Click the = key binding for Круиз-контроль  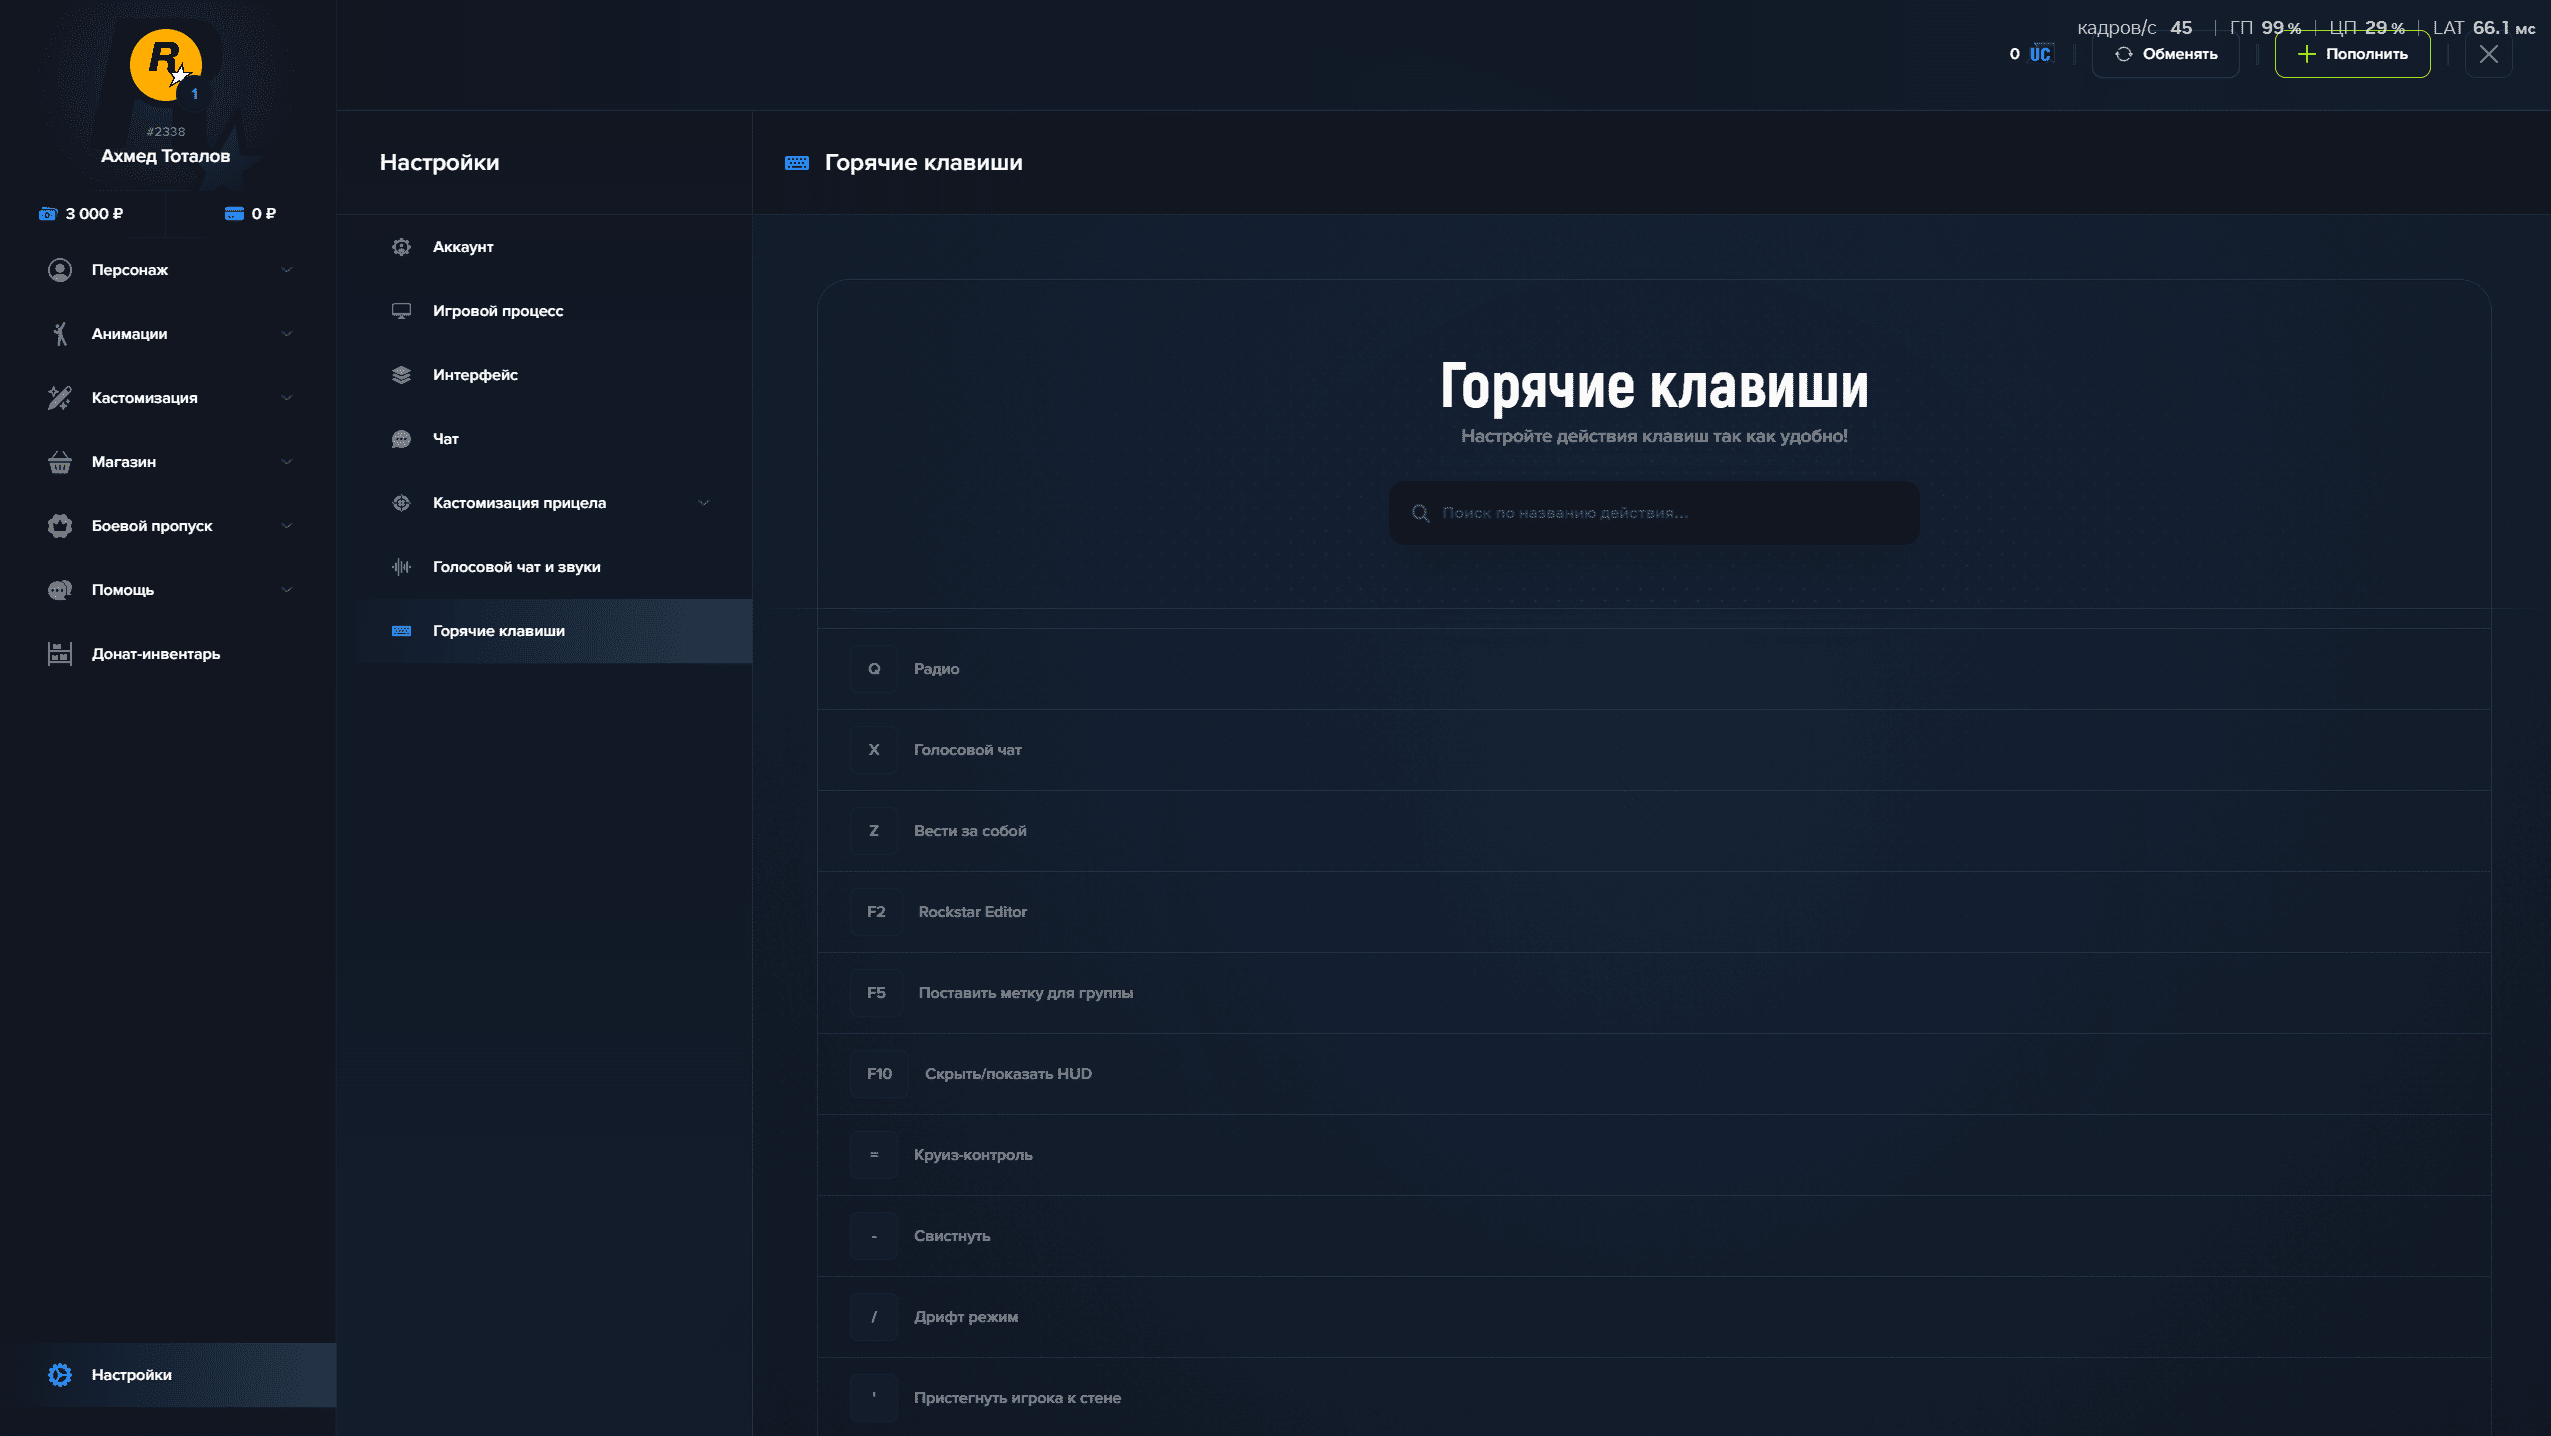pos(874,1155)
